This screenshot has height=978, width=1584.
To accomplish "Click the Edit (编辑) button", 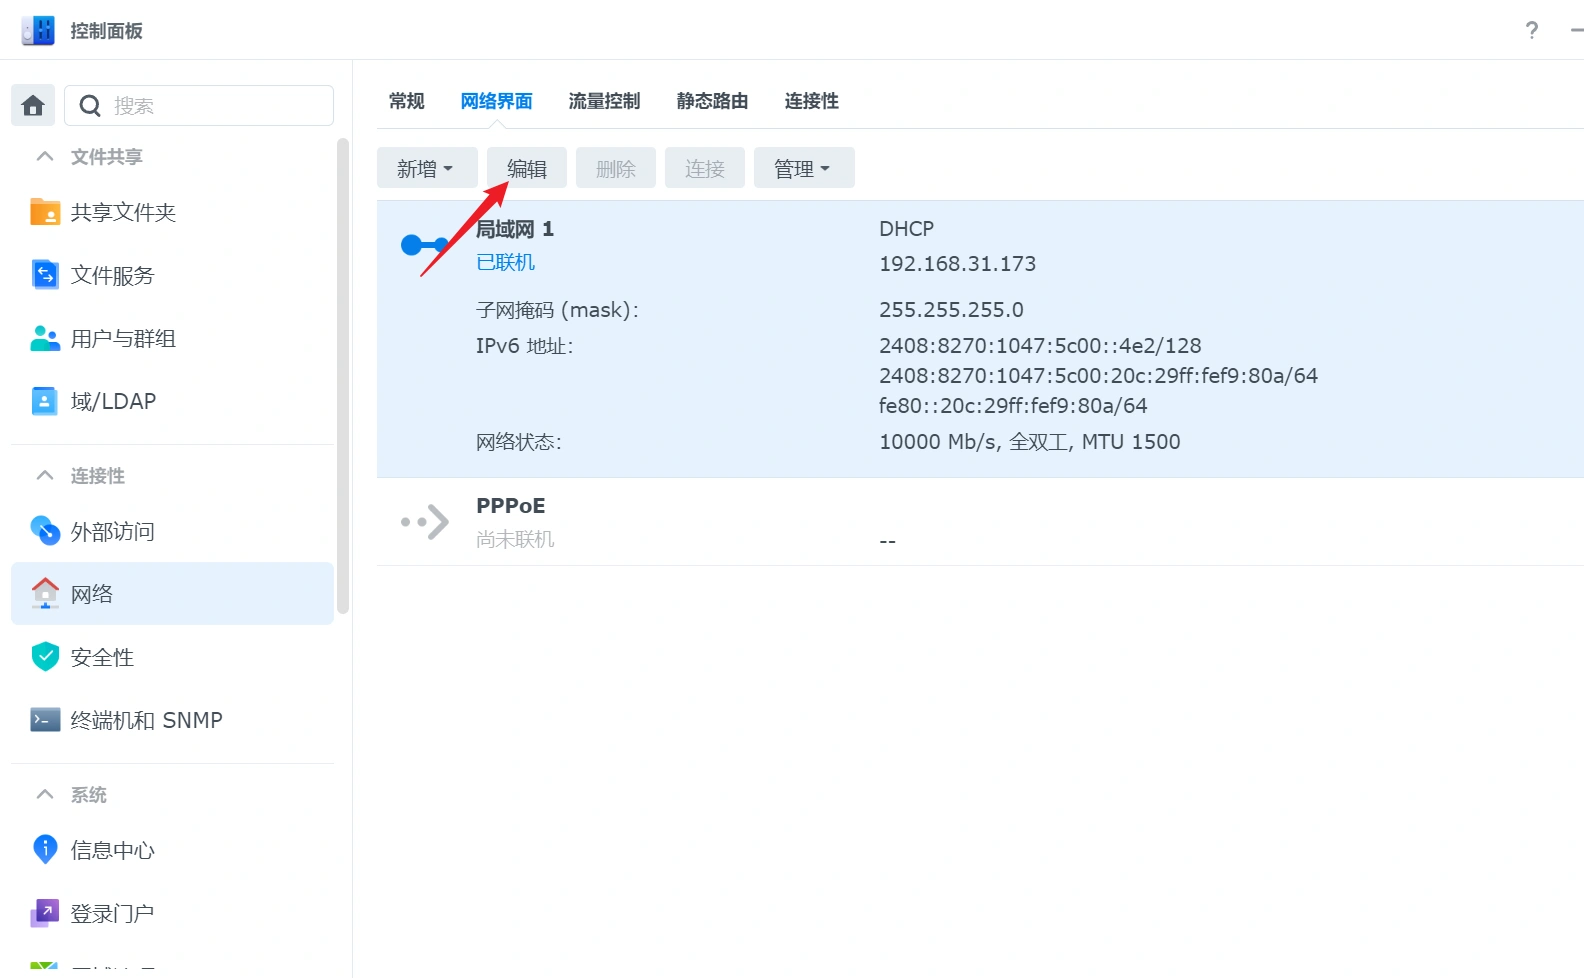I will tap(526, 168).
